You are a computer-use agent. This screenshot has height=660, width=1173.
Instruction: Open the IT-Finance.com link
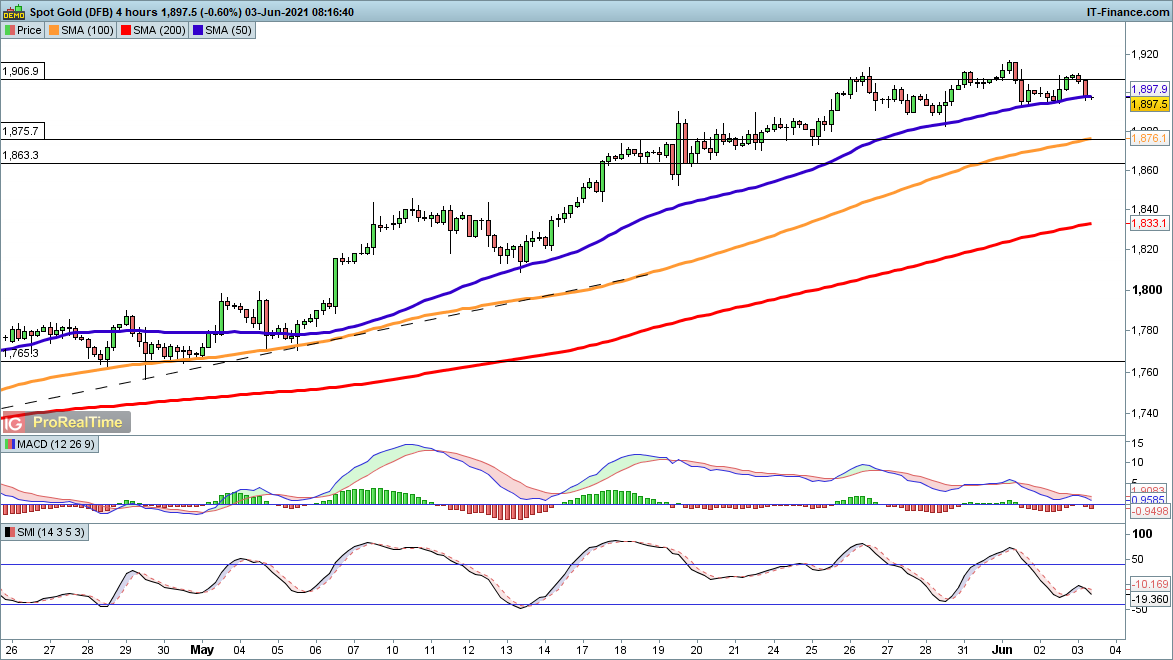[1128, 11]
